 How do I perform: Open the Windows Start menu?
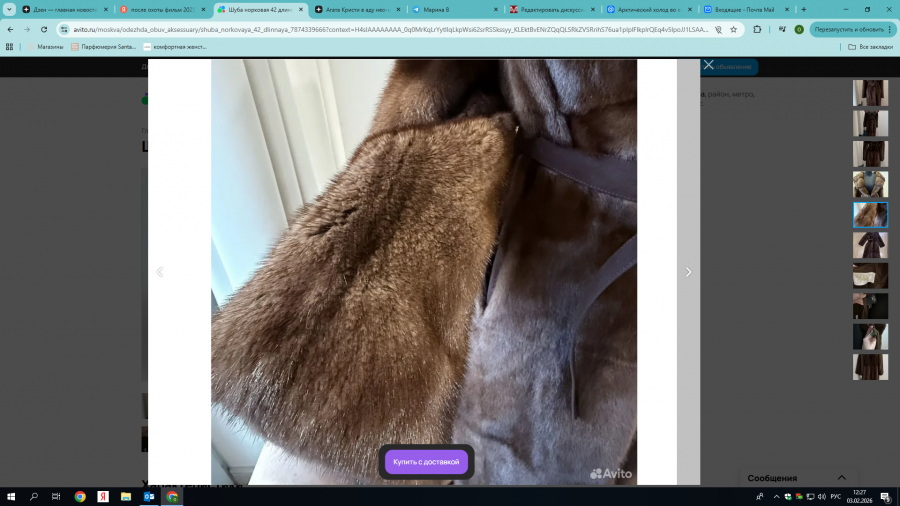tap(12, 496)
